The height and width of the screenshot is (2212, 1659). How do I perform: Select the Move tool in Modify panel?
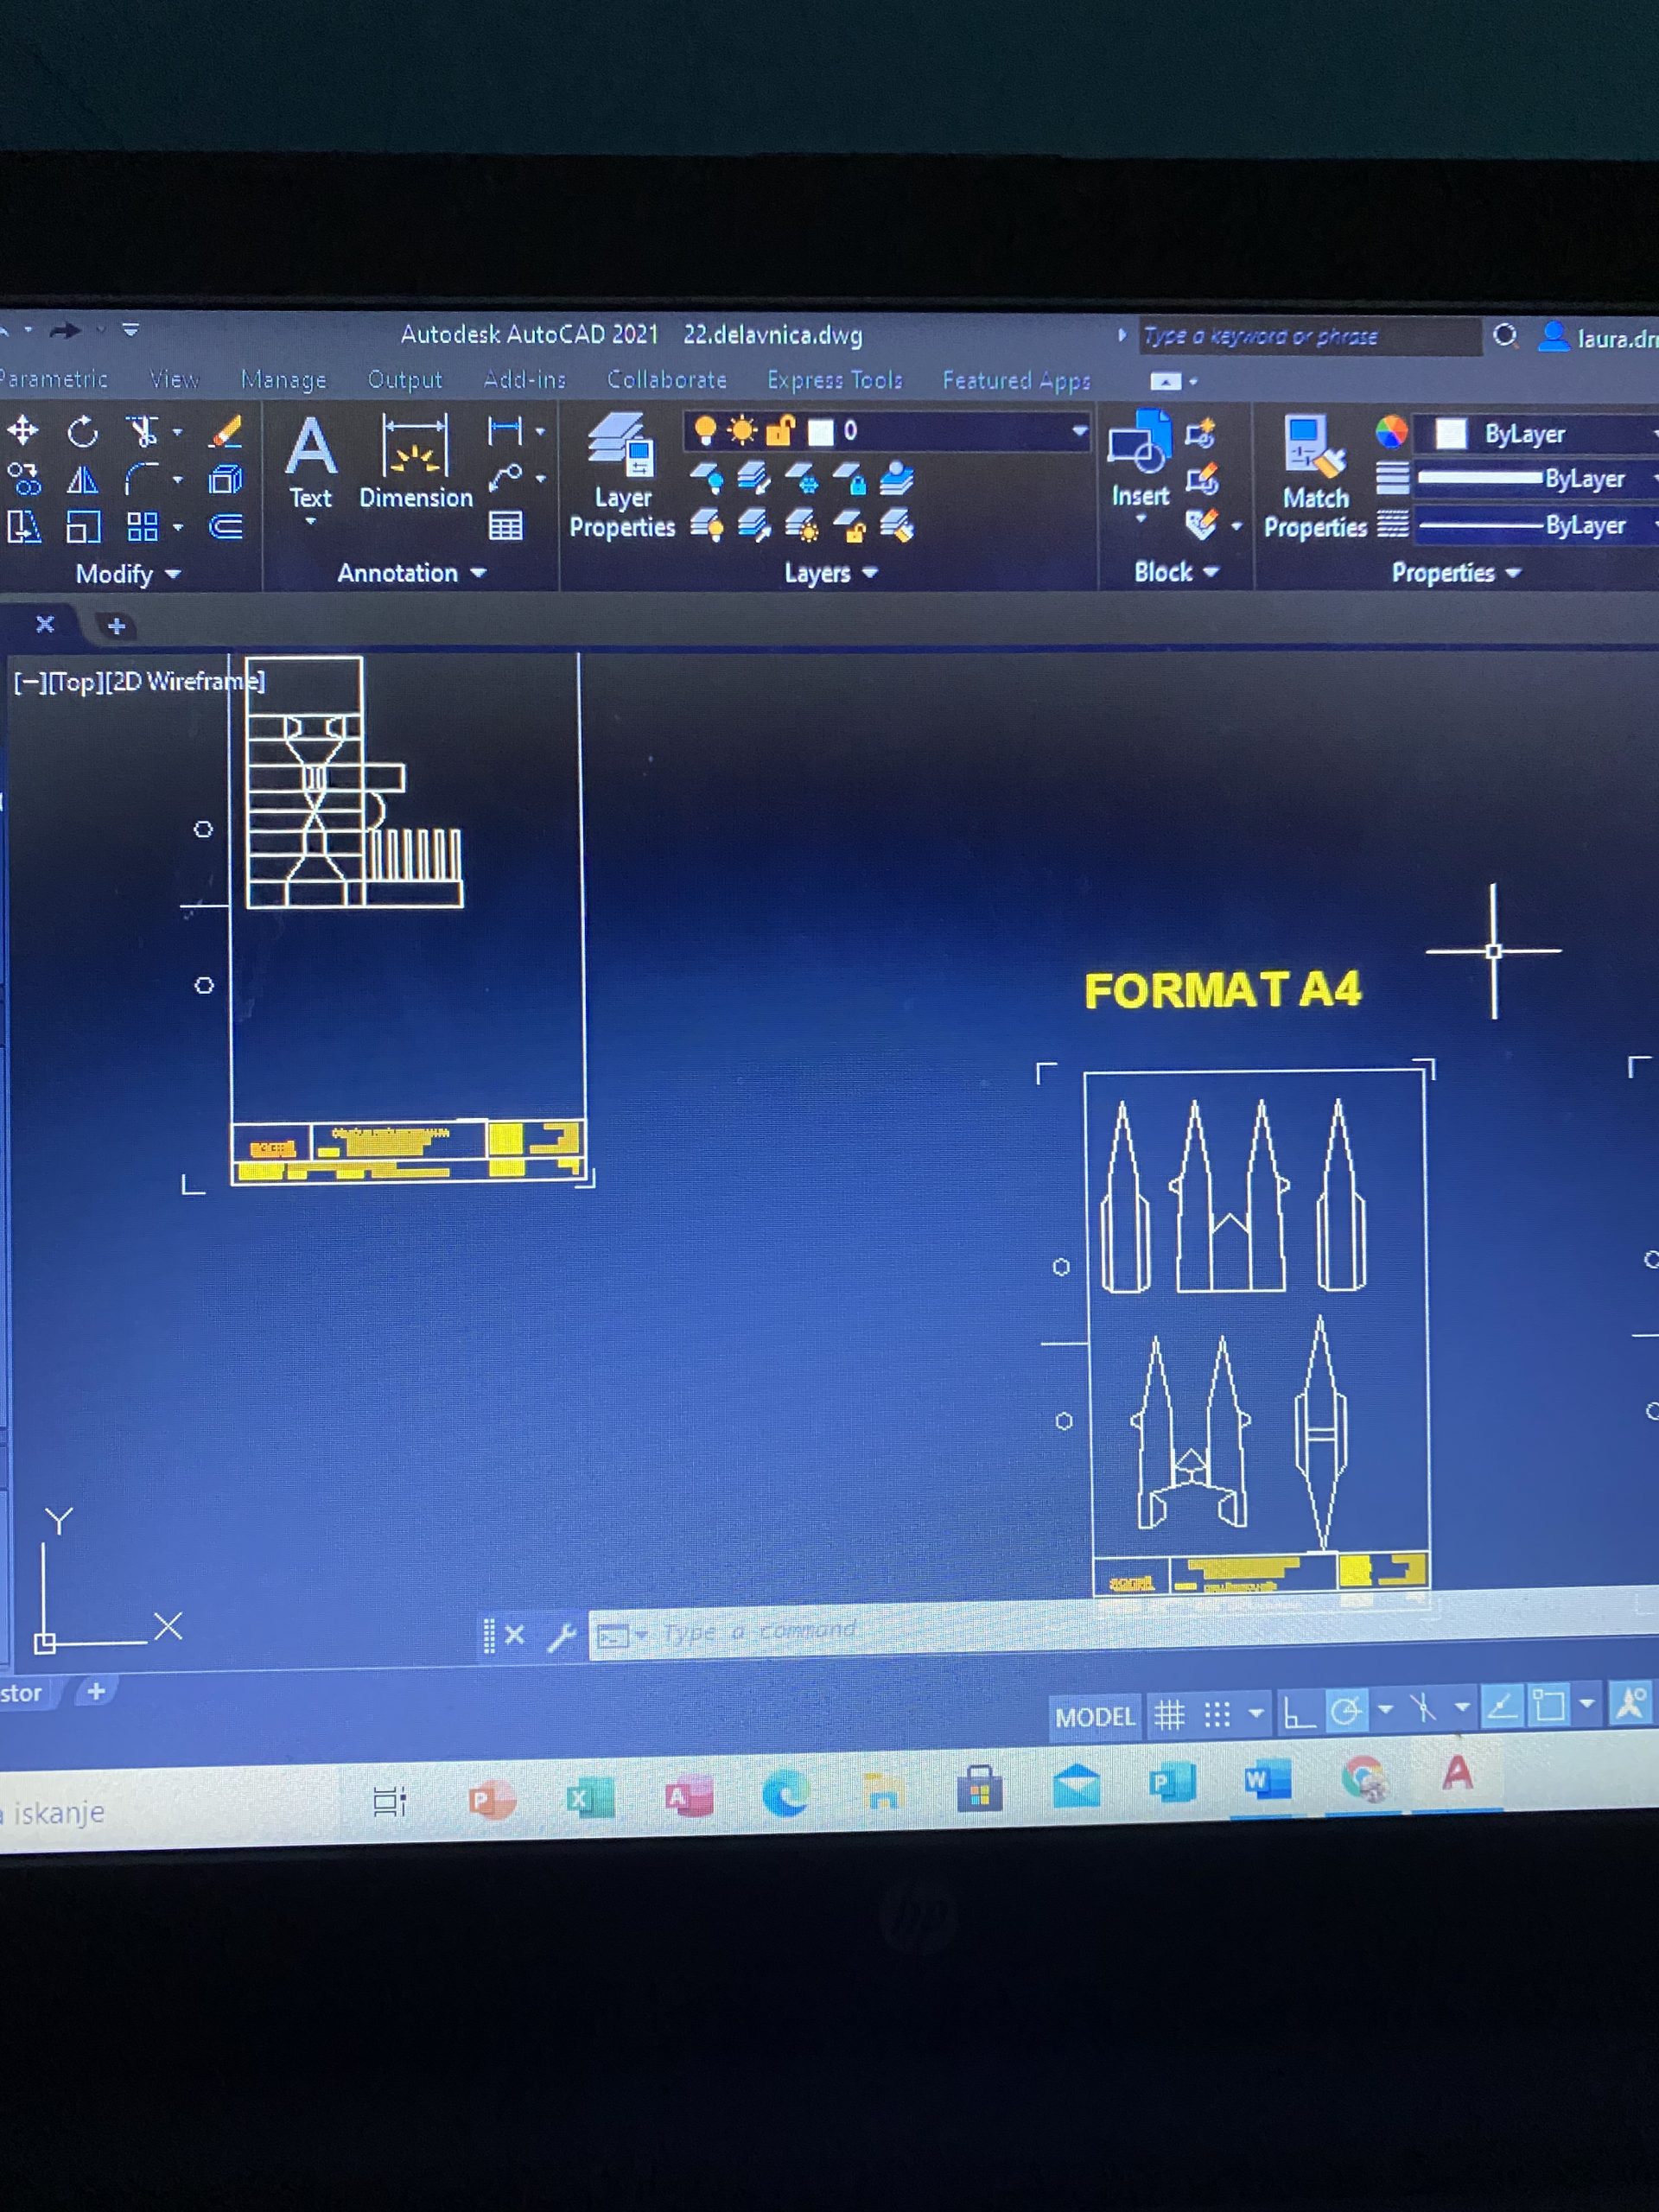(22, 431)
